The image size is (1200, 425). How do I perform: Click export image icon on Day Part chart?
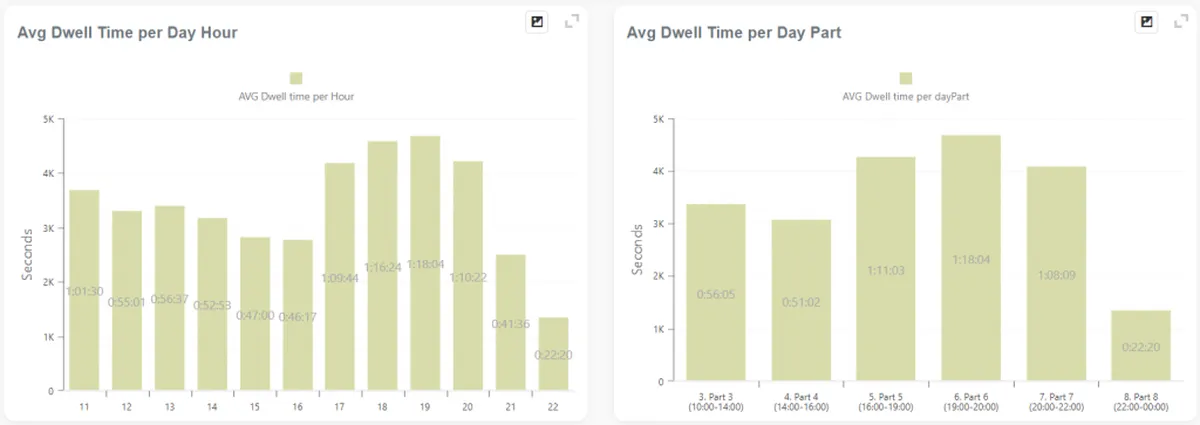(1147, 22)
